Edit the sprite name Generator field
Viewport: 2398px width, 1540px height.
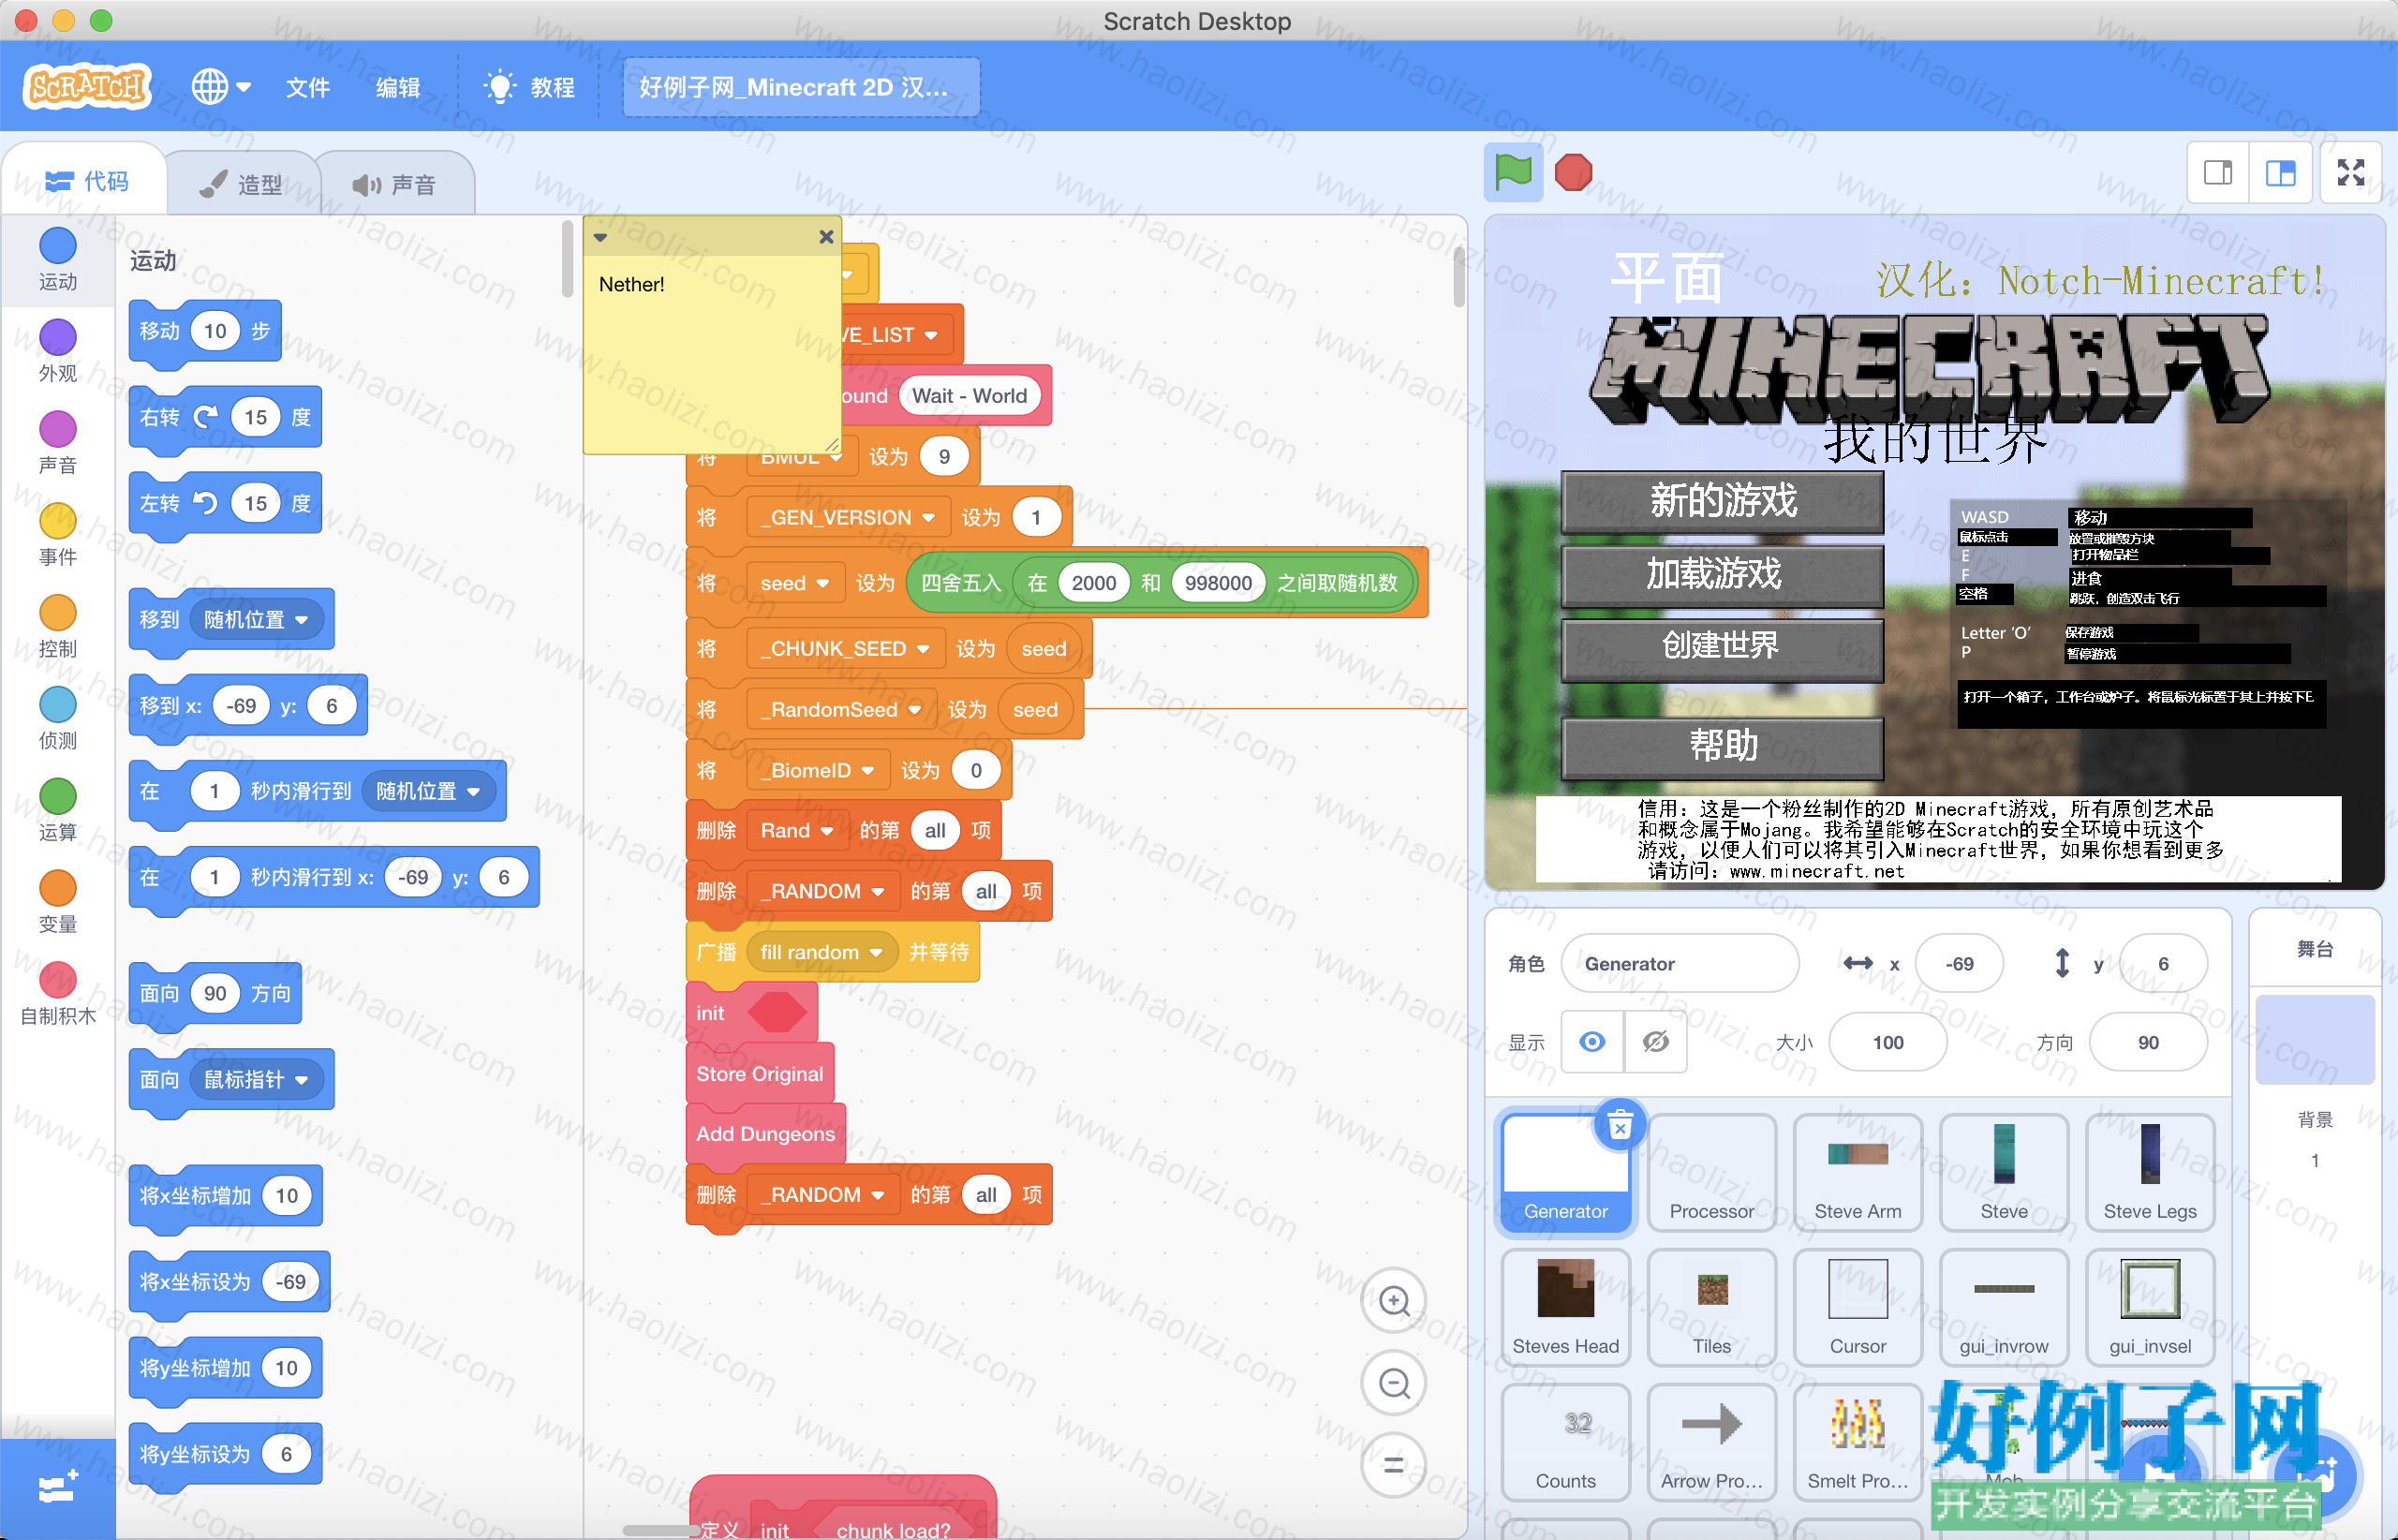coord(1680,964)
